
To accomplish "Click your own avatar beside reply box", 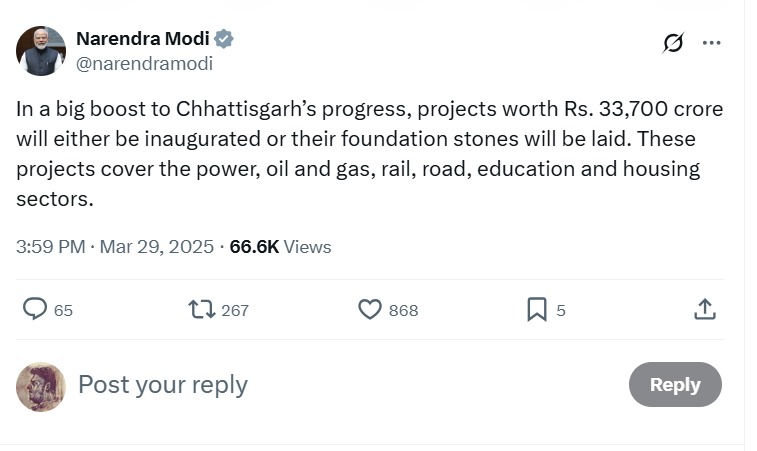I will (x=41, y=386).
